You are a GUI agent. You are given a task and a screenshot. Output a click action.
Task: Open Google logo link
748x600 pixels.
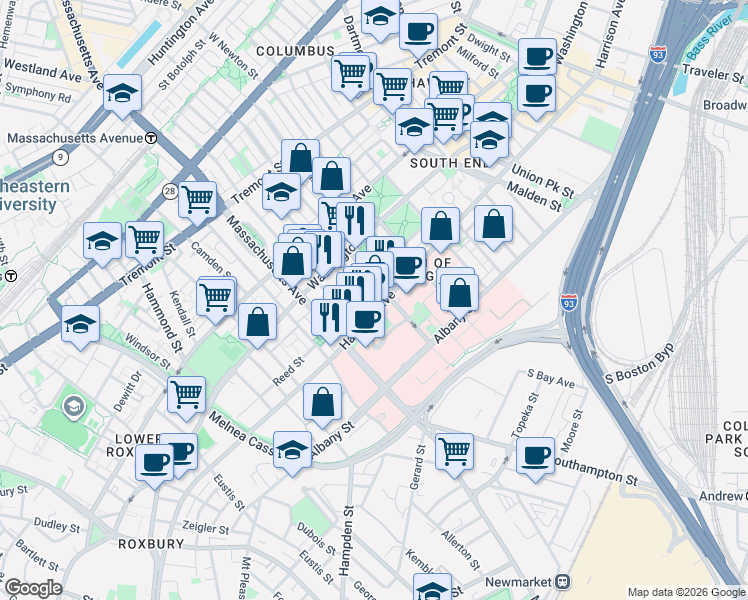[33, 589]
